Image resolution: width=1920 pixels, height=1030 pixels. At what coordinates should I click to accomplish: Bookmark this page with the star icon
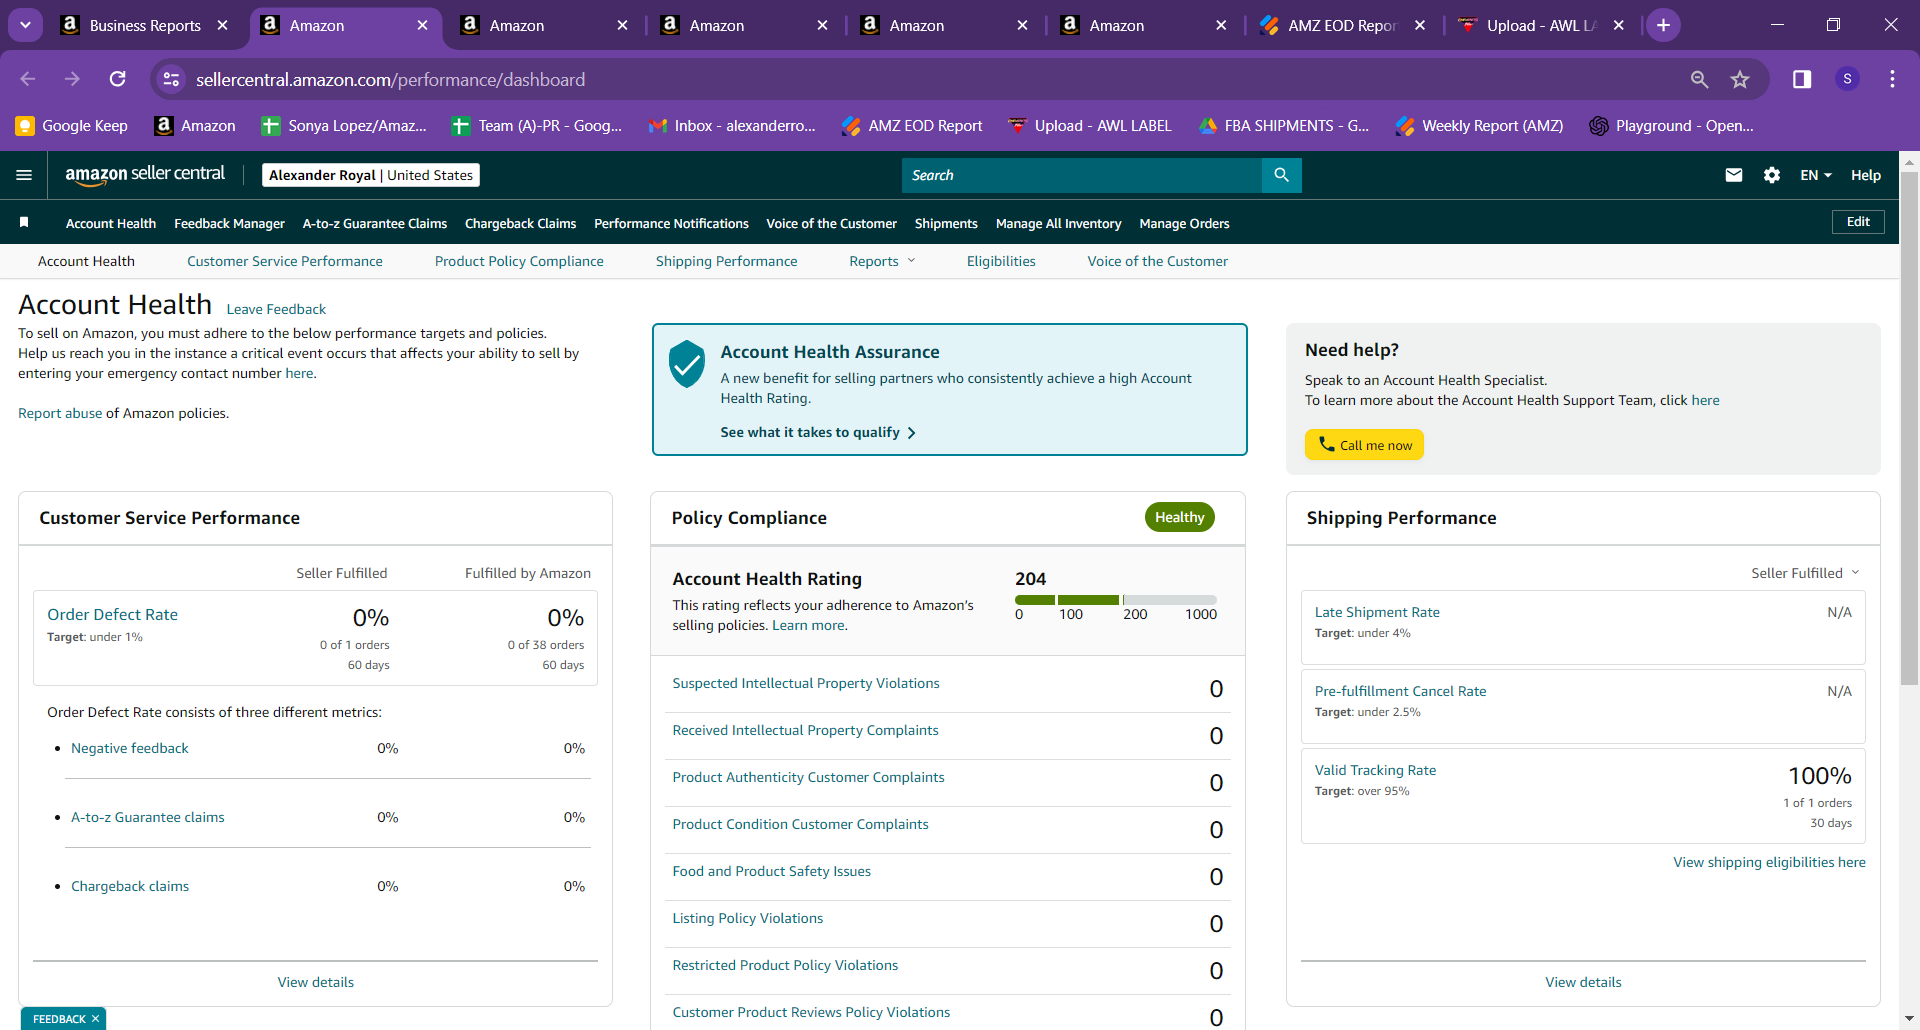point(1740,79)
